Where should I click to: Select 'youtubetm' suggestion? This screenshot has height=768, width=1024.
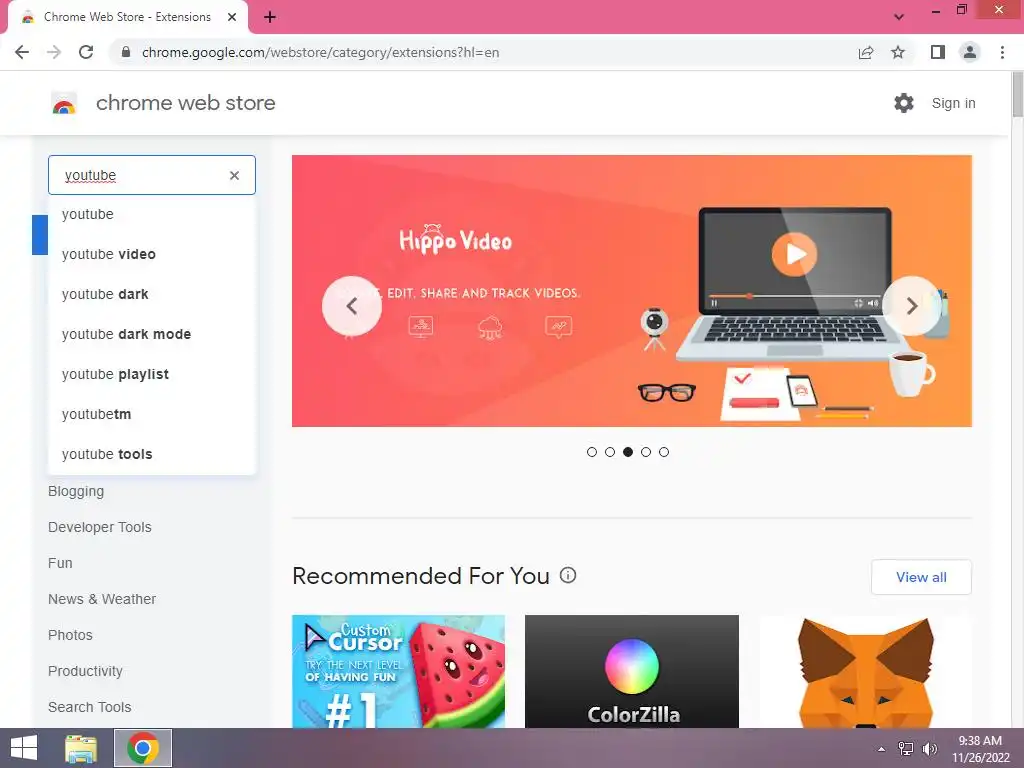[x=152, y=414]
